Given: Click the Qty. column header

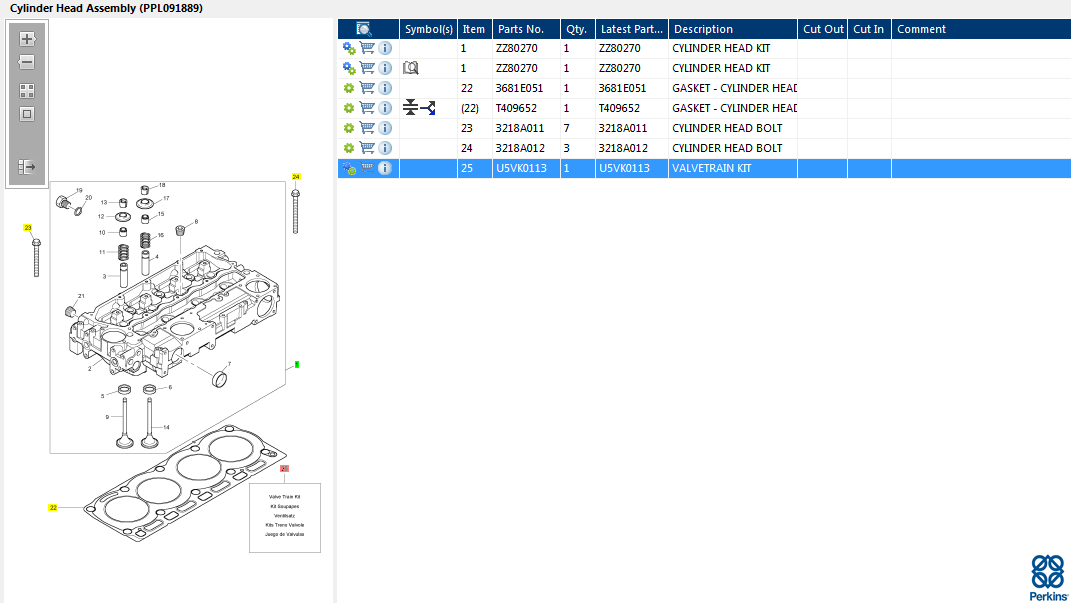Looking at the screenshot, I should (576, 29).
